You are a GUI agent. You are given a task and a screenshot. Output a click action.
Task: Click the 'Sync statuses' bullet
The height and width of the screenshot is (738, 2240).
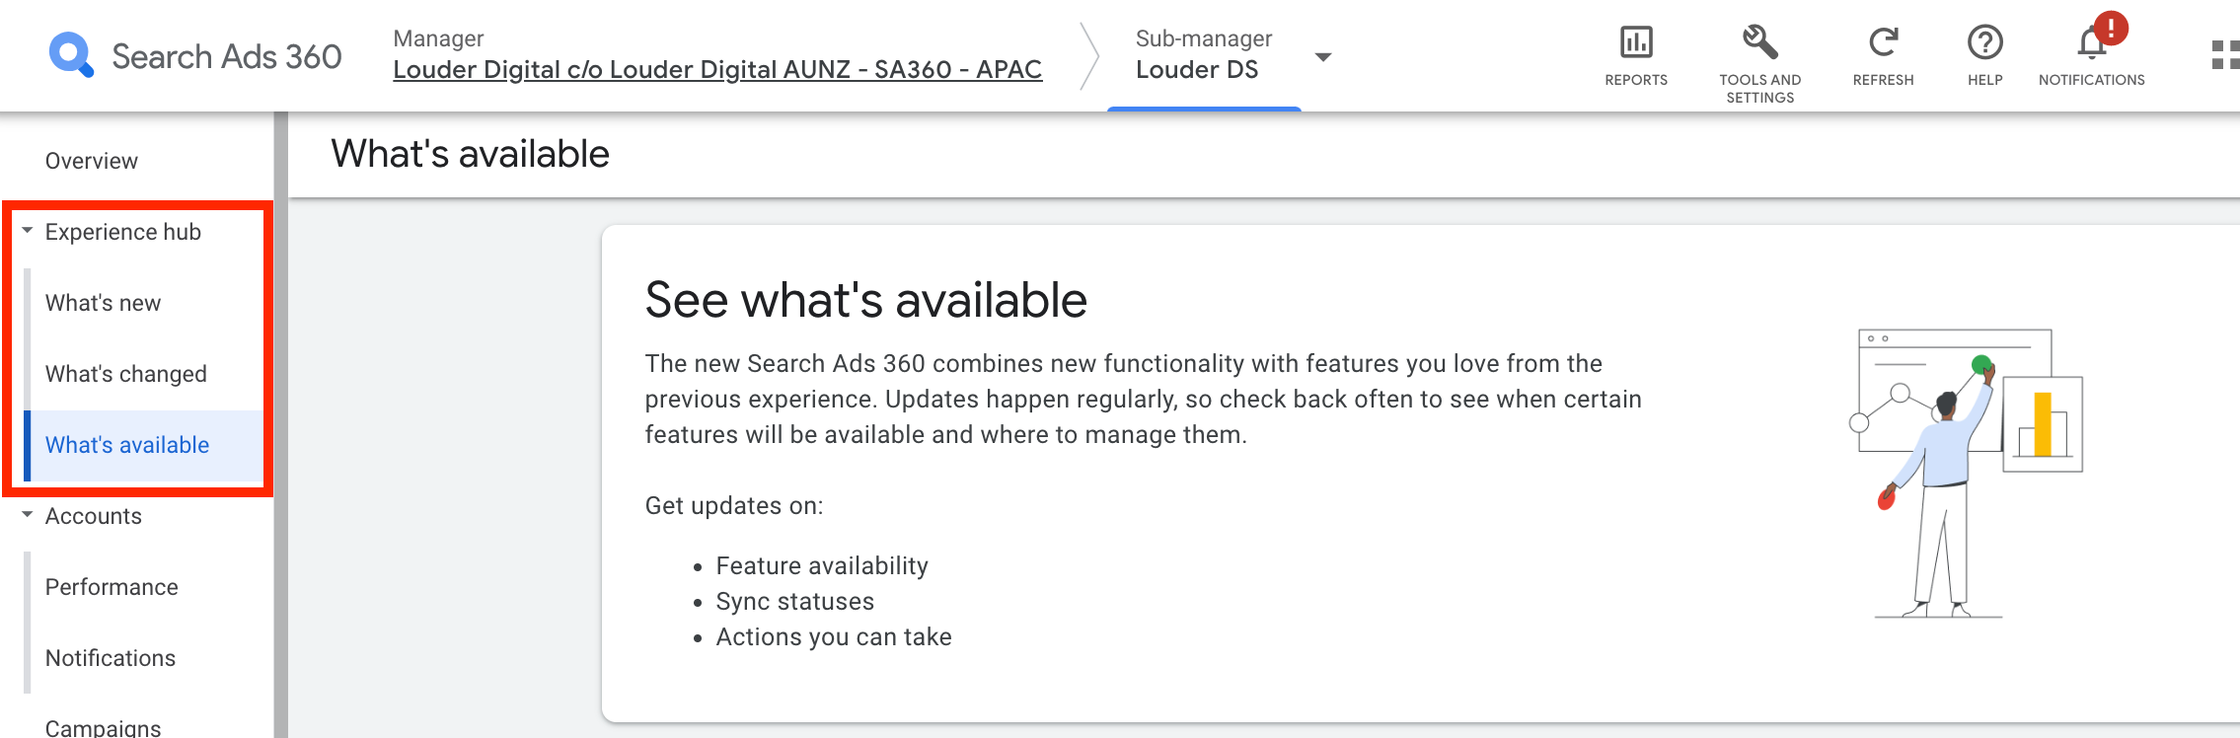tap(795, 602)
